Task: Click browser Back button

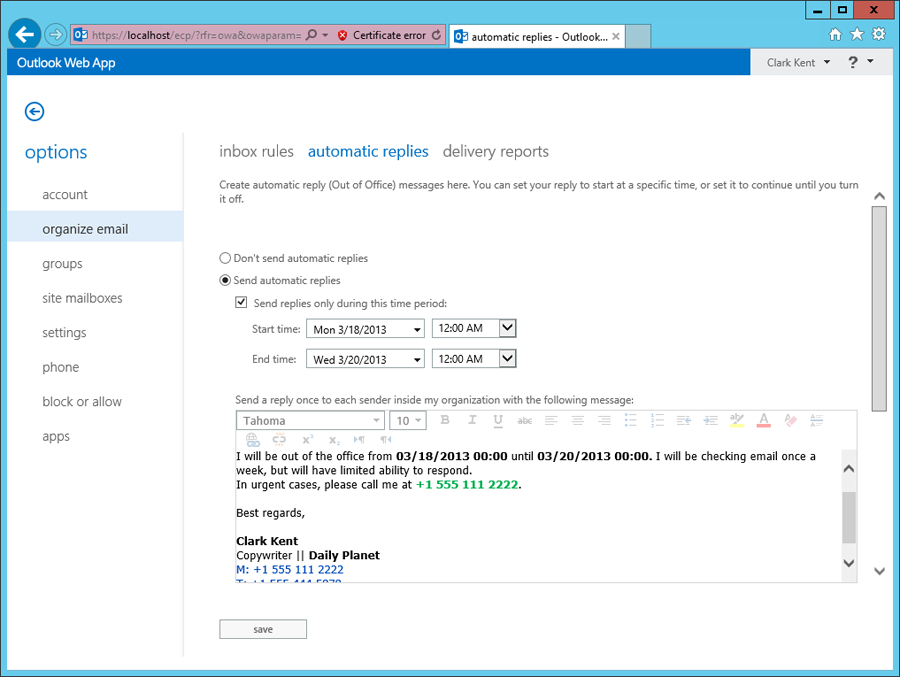Action: 25,35
